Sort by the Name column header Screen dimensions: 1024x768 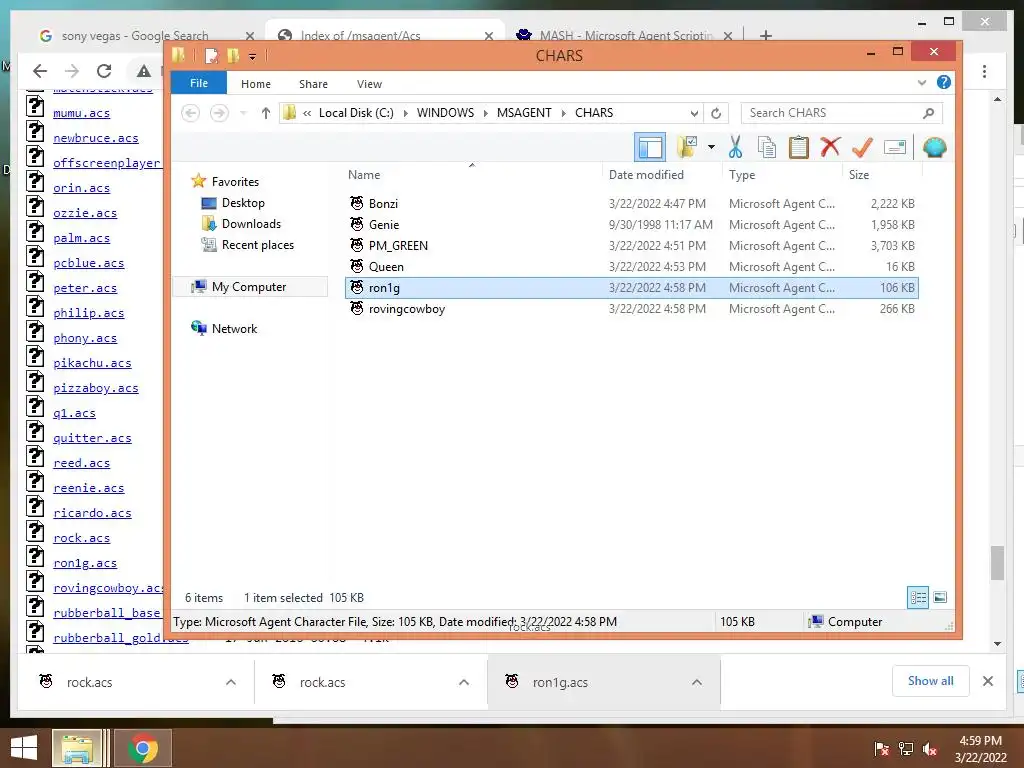(364, 175)
